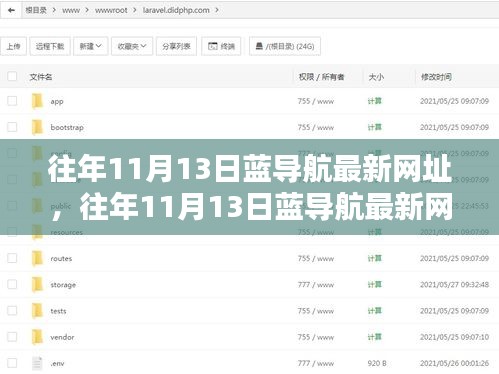Screen dimensions: 499x374
Task: Open the vendor folder by its name
Action: [x=62, y=337]
